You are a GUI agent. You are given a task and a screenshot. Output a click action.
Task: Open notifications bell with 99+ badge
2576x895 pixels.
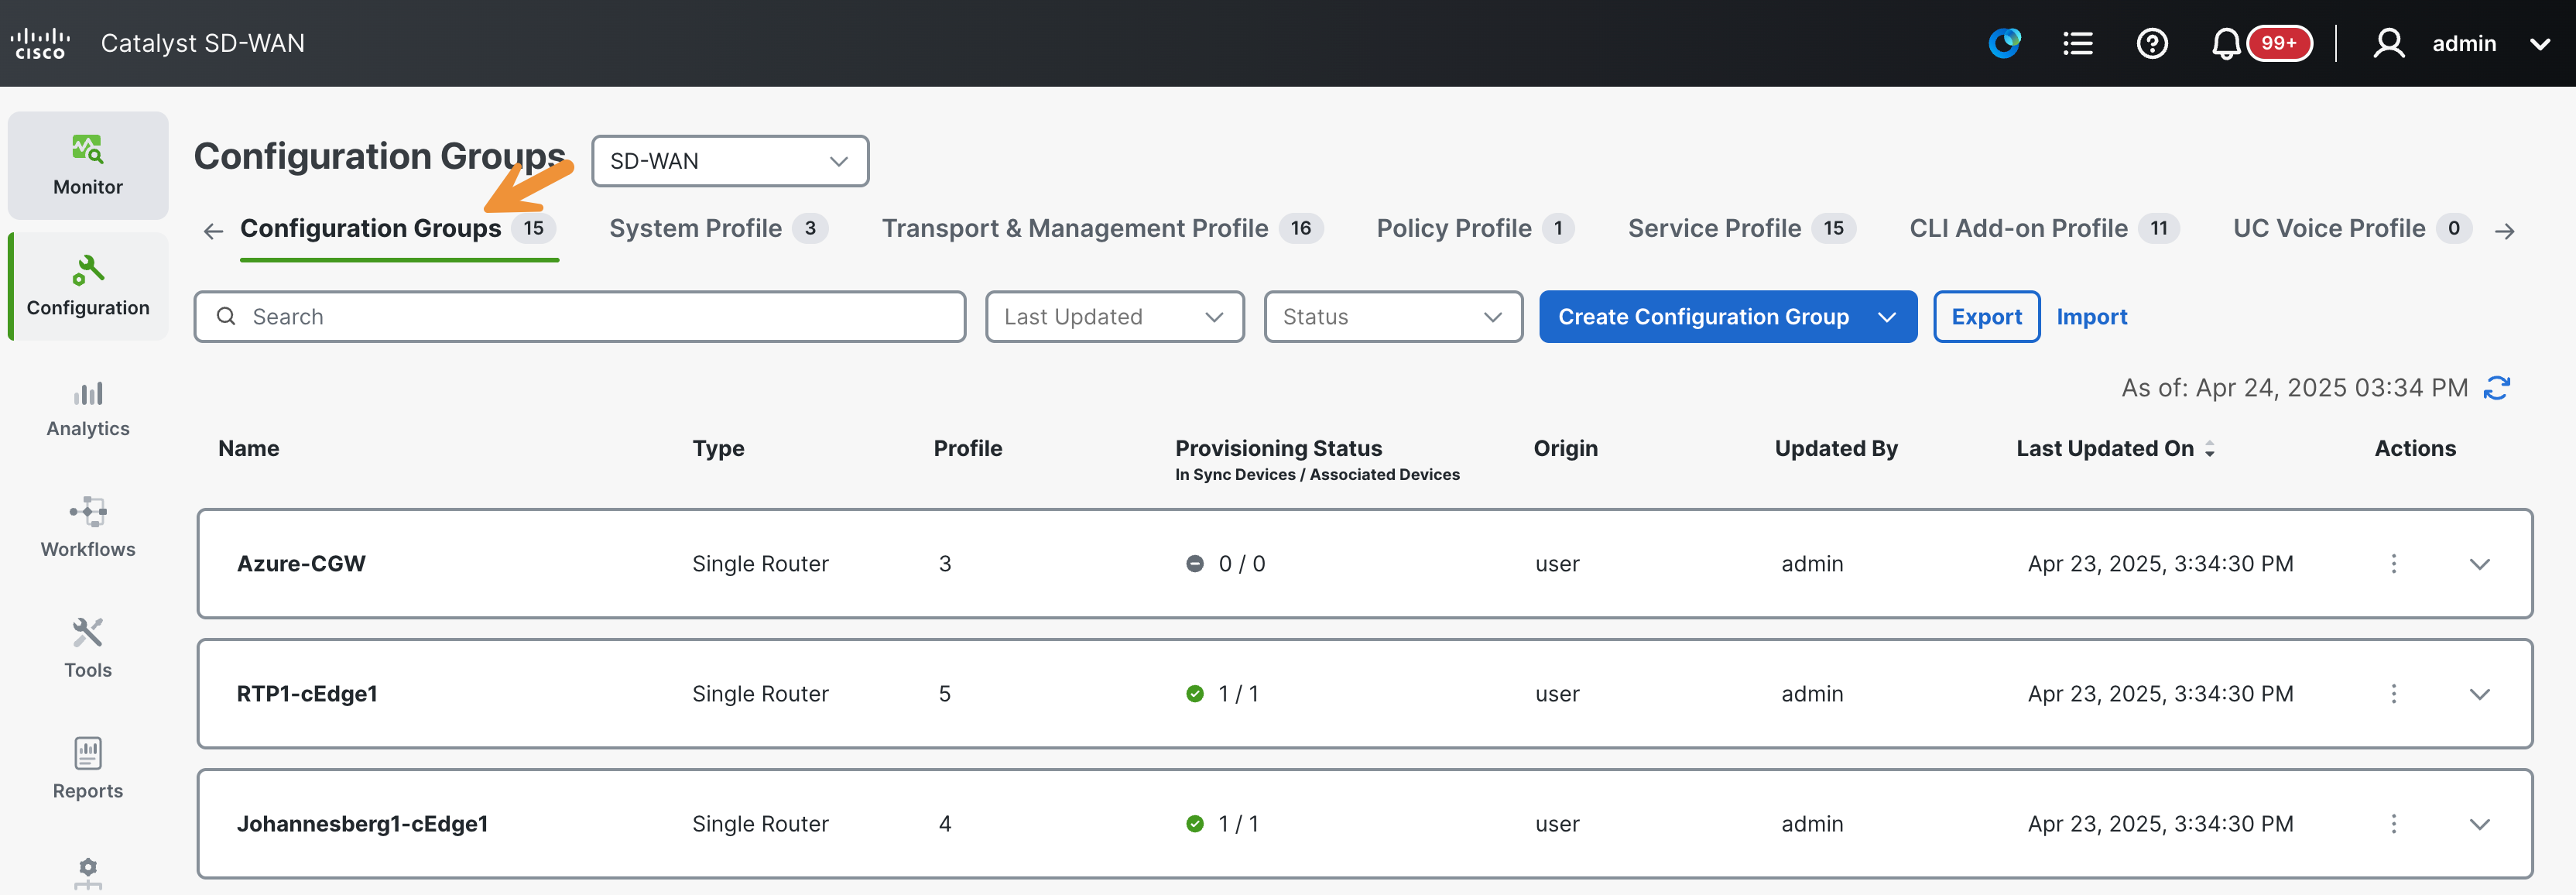(2260, 43)
